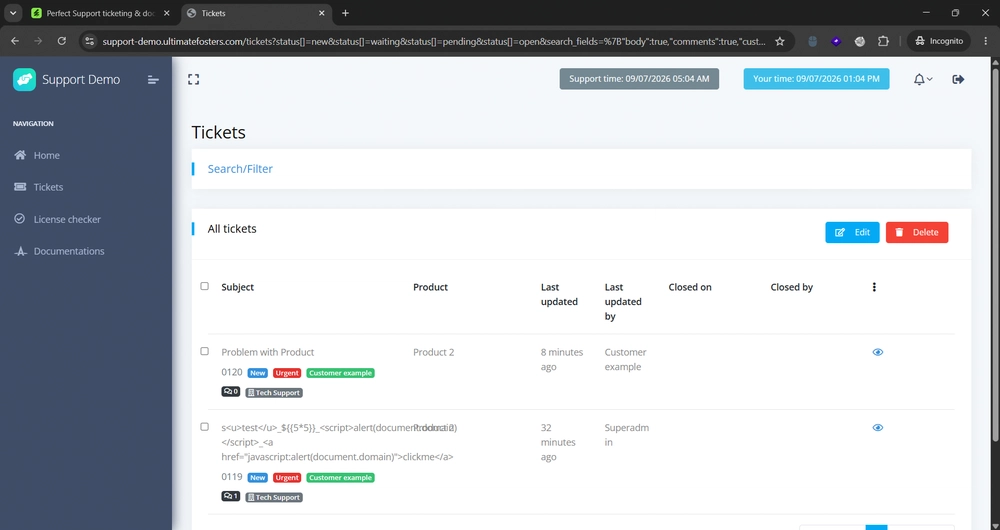
Task: Select the Problem with Product ticket checkbox
Action: coord(204,351)
